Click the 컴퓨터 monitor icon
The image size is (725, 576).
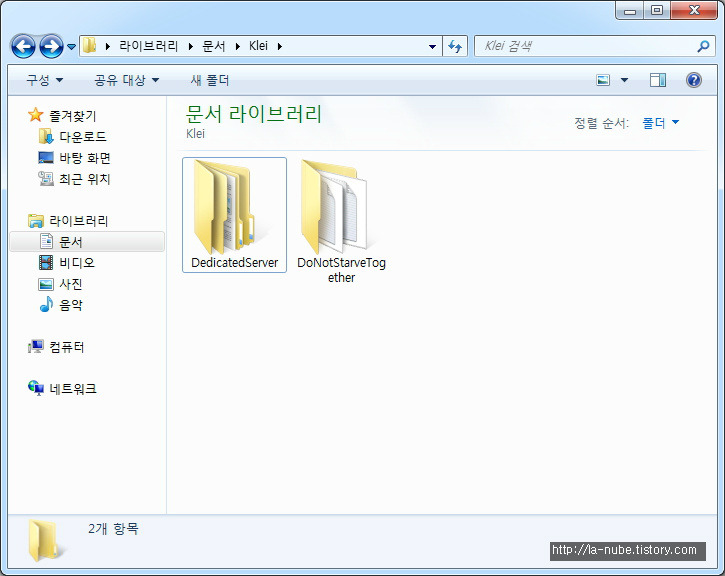coord(36,346)
